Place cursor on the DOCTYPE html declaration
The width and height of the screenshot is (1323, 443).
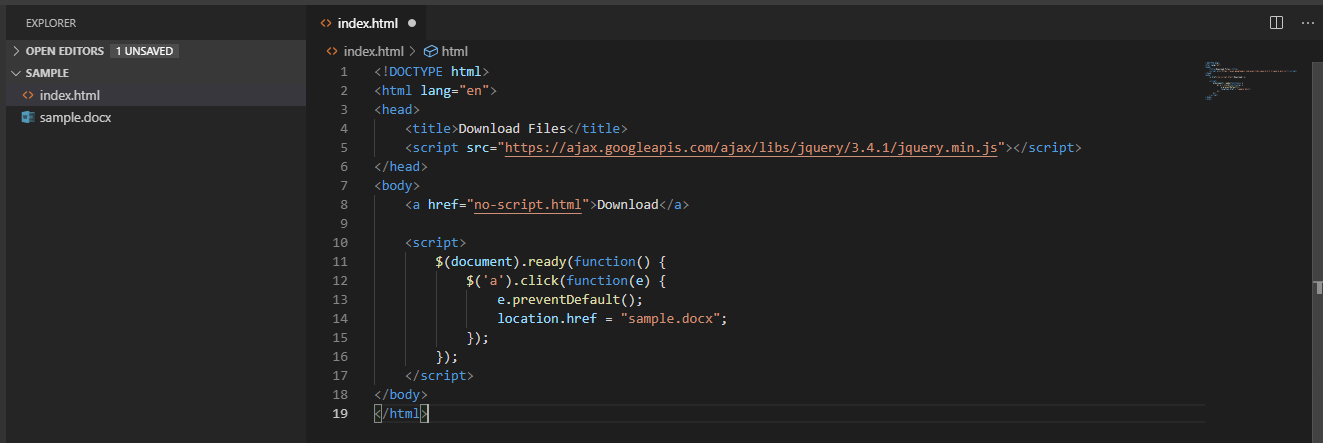coord(431,71)
